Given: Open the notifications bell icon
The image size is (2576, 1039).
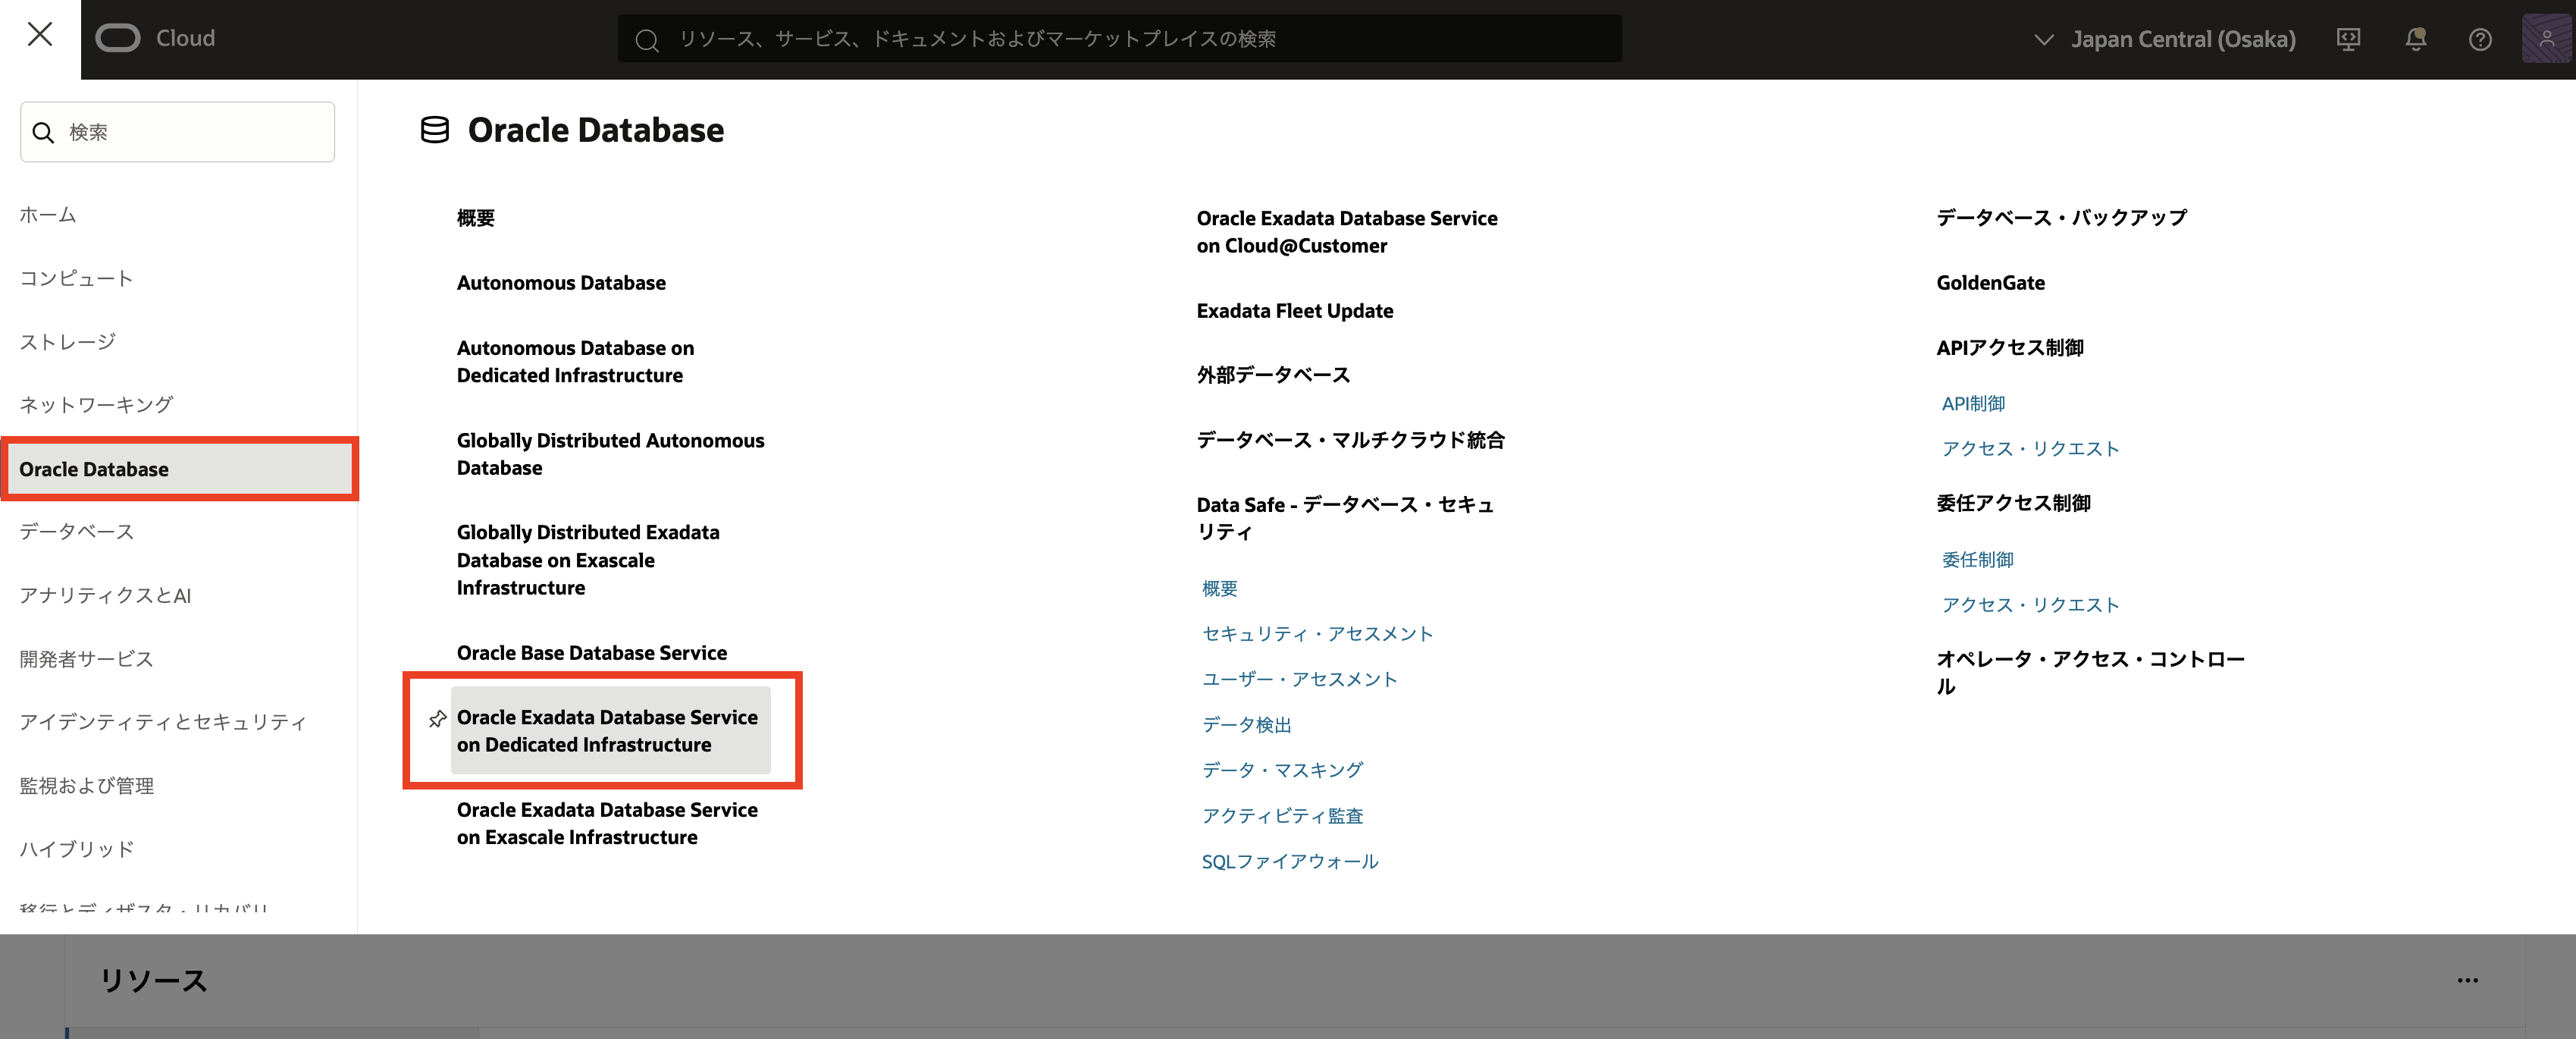Looking at the screenshot, I should tap(2415, 39).
